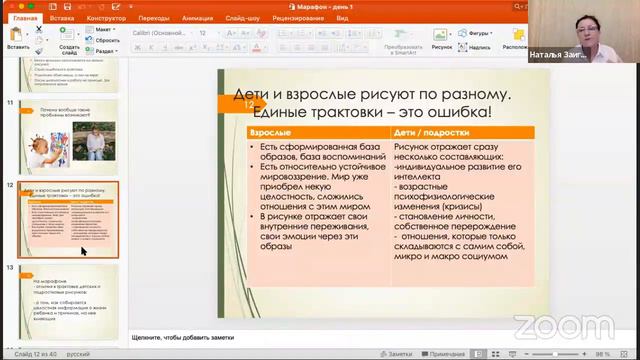Save the presentation with floppy disk icon
Image resolution: width=640 pixels, height=360 pixels.
coord(68,7)
